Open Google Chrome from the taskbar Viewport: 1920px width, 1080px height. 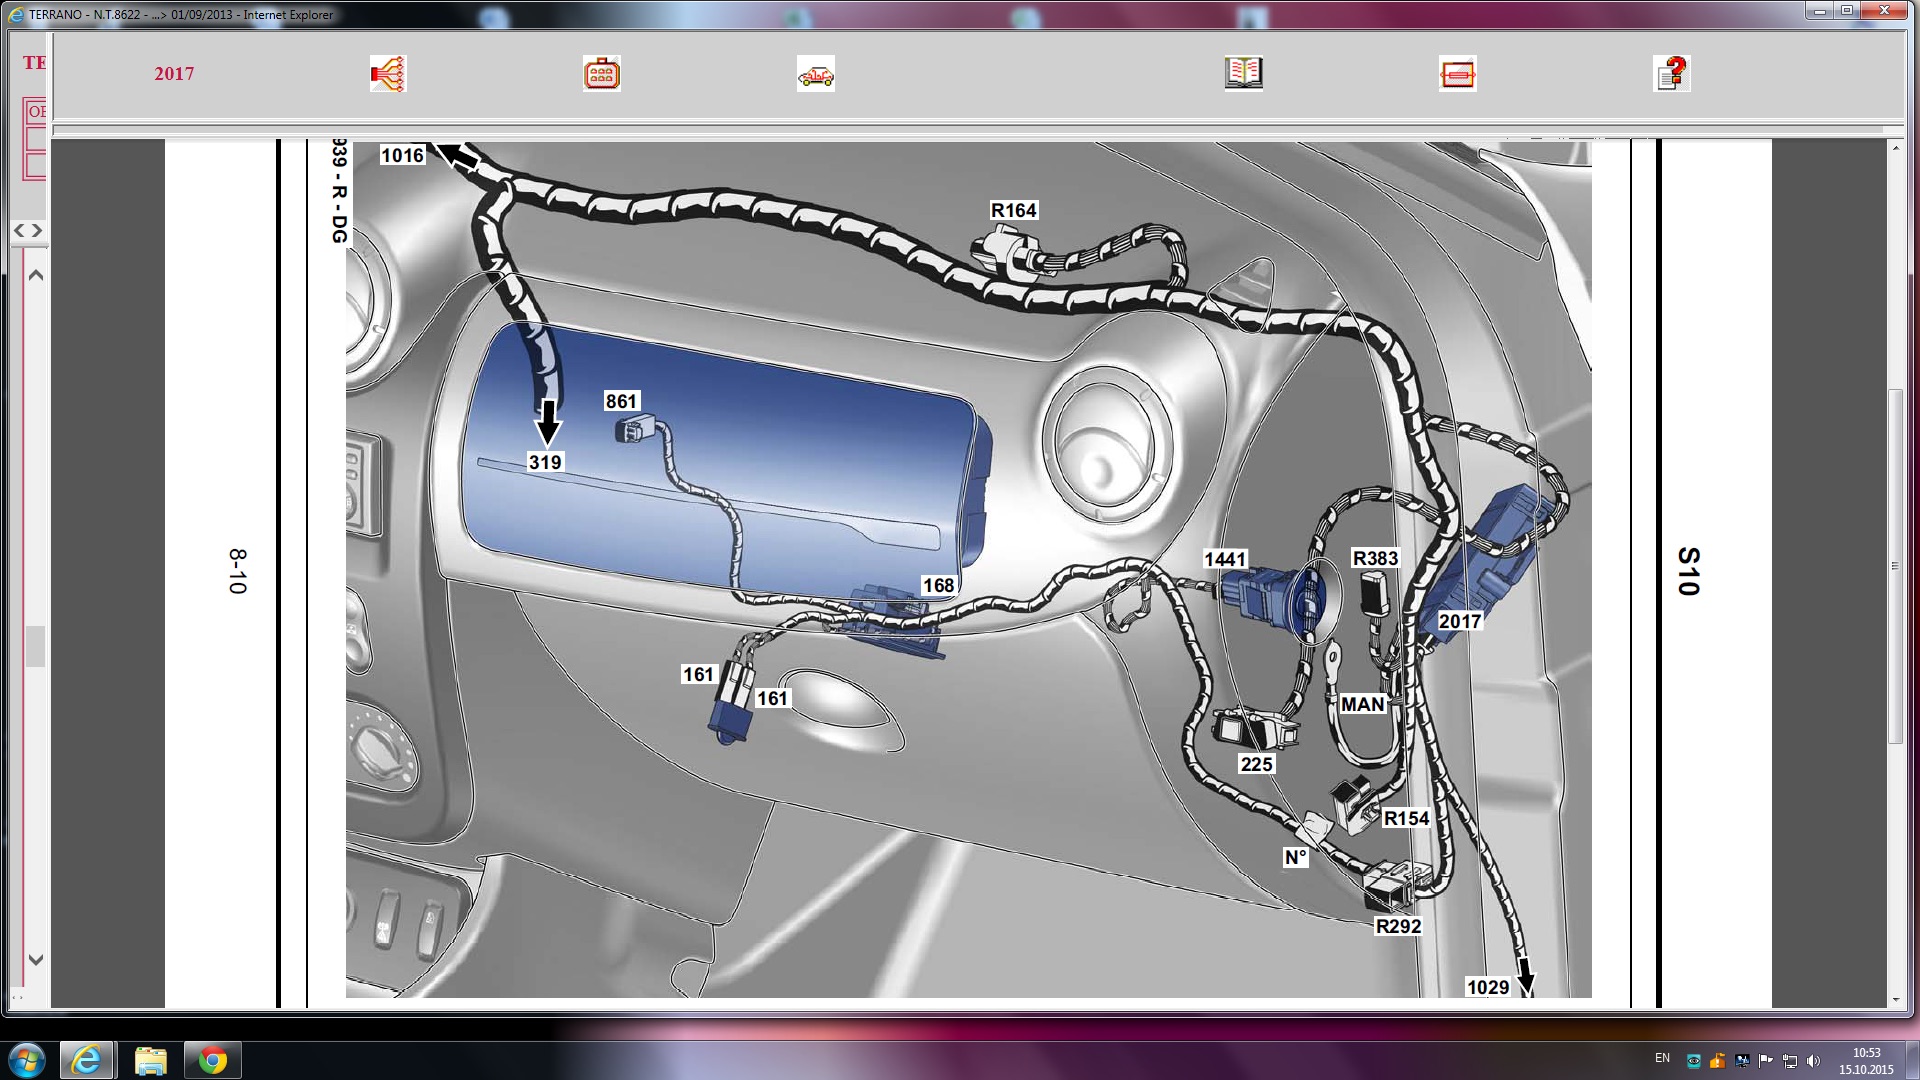pyautogui.click(x=212, y=1060)
